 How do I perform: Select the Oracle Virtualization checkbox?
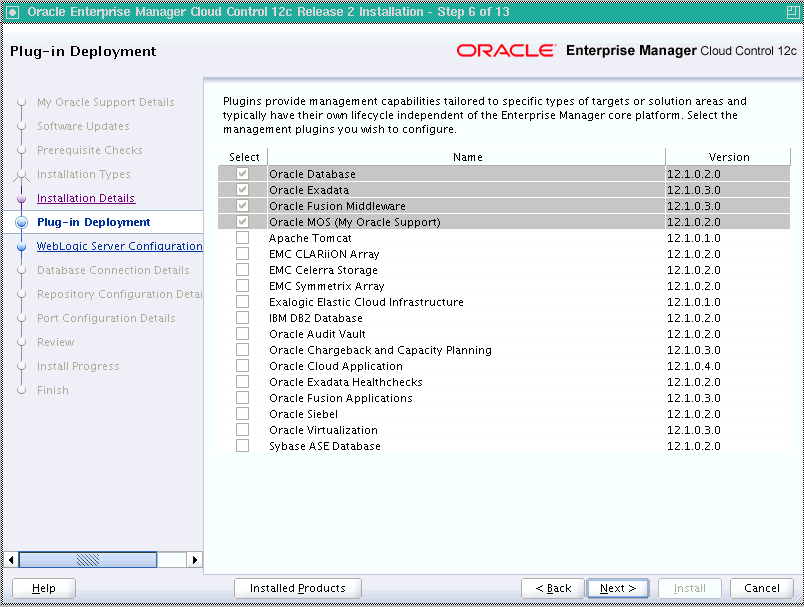(x=243, y=430)
